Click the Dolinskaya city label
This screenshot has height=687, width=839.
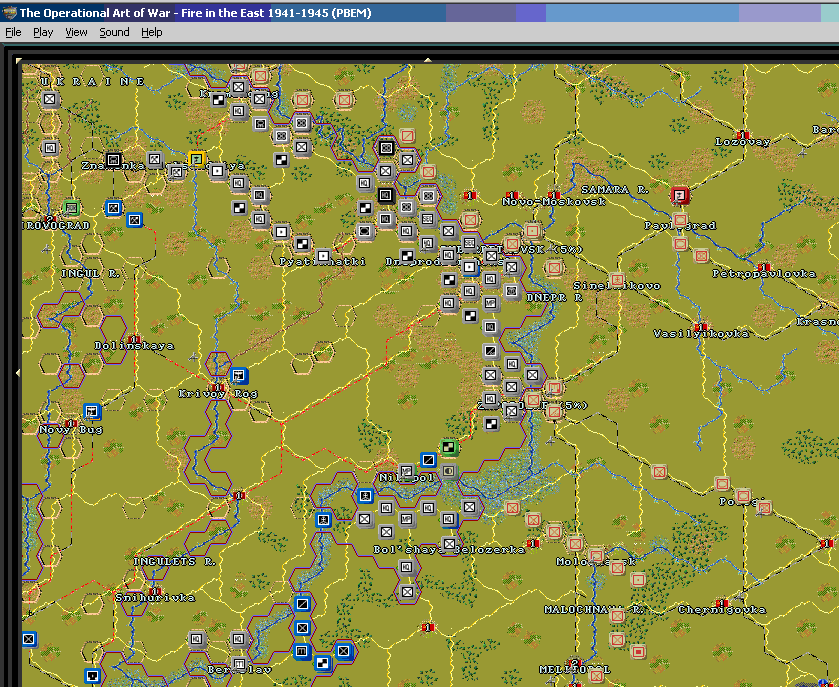click(134, 346)
